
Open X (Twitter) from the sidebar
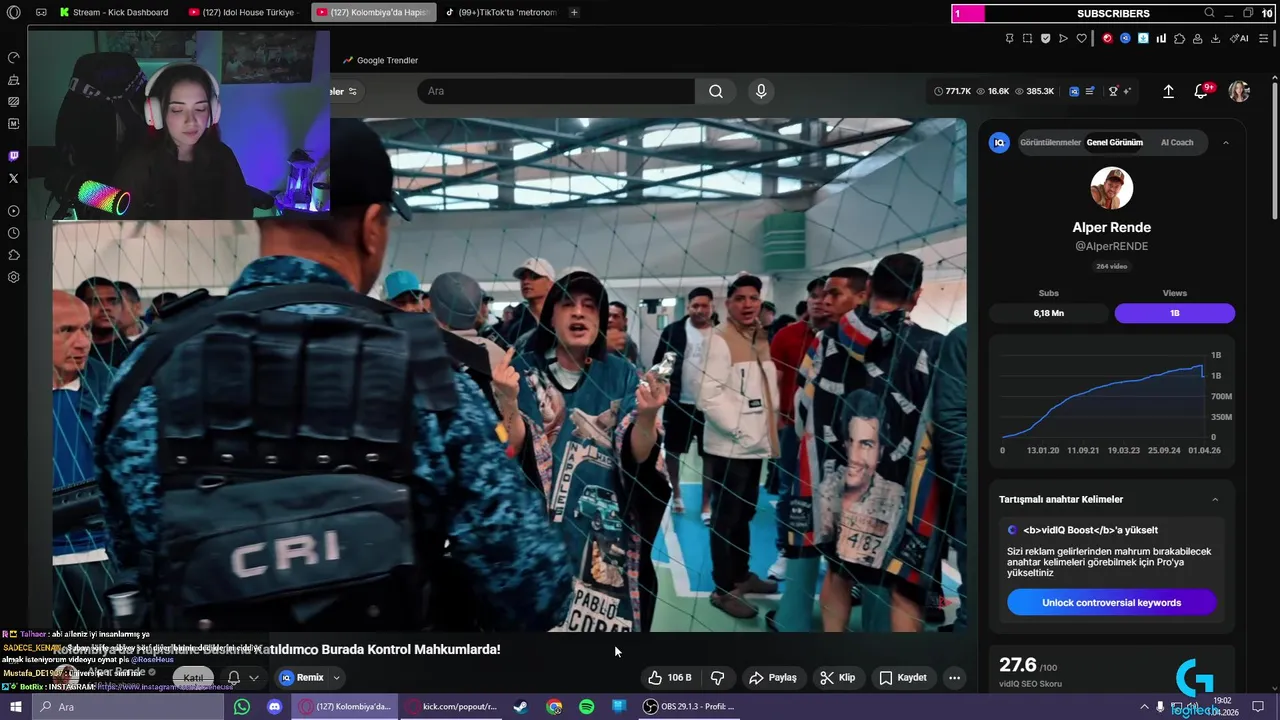14,178
